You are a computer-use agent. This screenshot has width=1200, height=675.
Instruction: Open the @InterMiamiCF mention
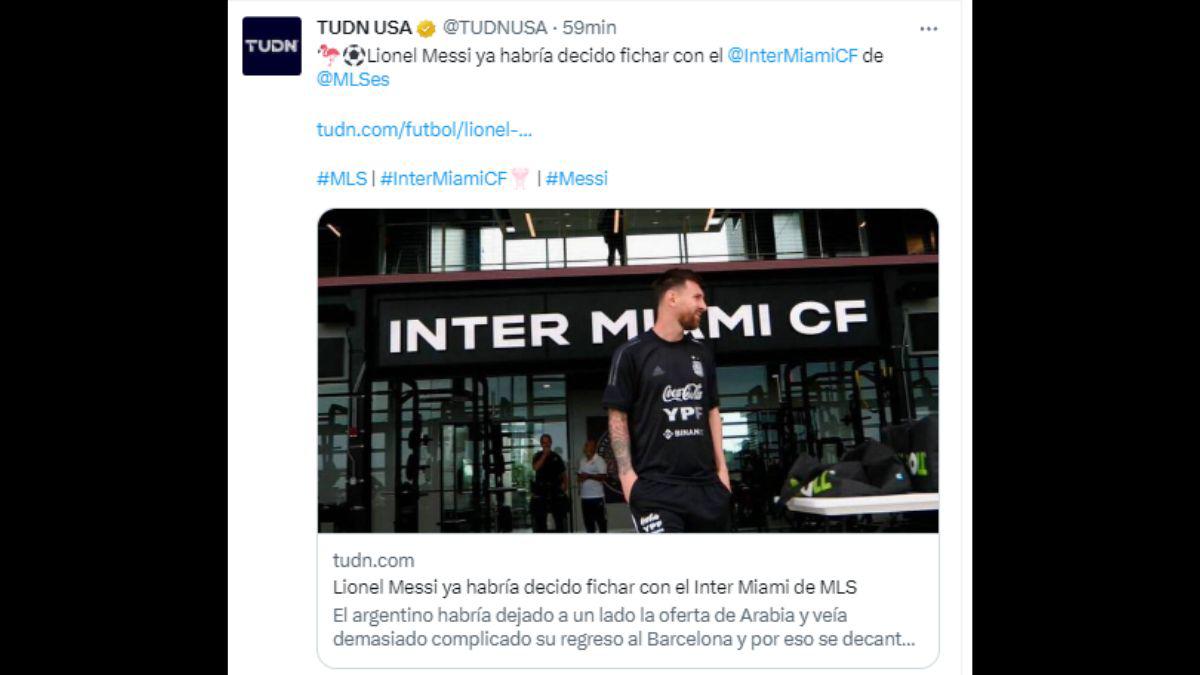[x=793, y=56]
